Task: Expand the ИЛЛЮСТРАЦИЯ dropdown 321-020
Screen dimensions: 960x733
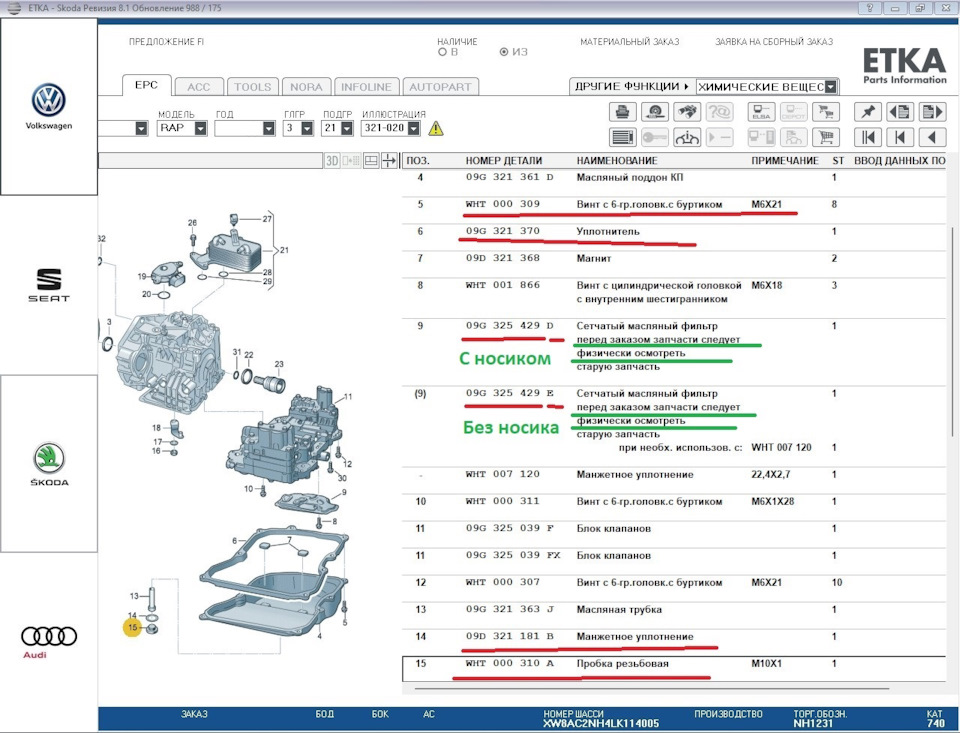Action: (x=415, y=128)
